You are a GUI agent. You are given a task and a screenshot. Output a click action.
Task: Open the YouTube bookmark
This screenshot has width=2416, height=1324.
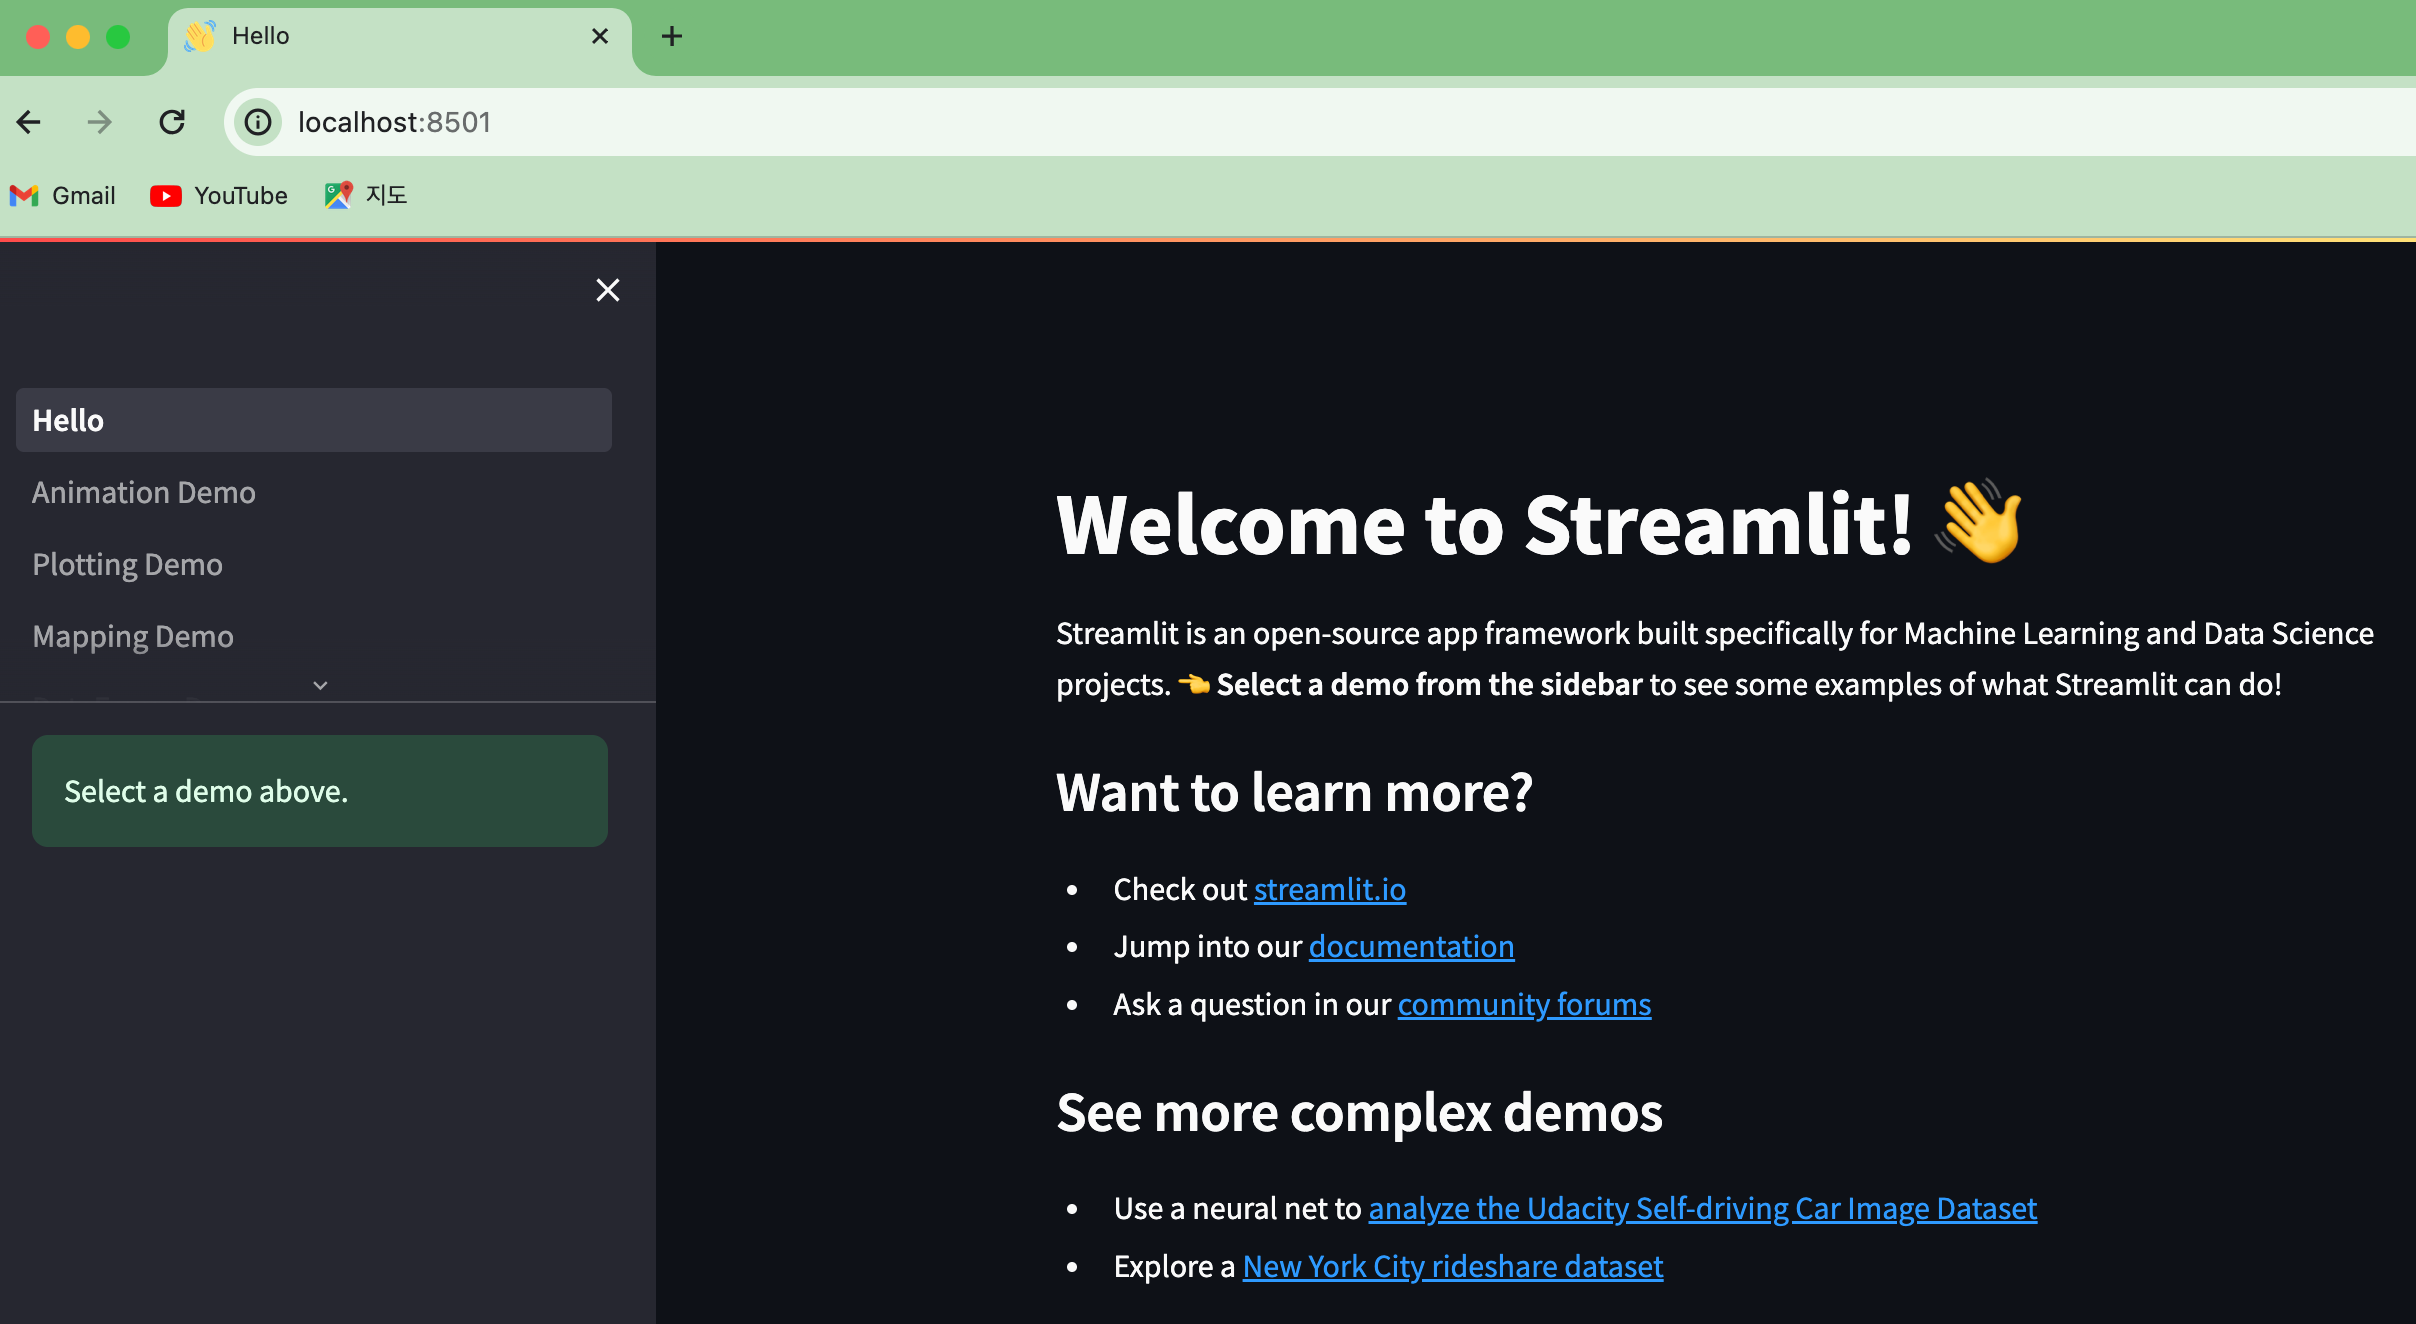point(219,196)
